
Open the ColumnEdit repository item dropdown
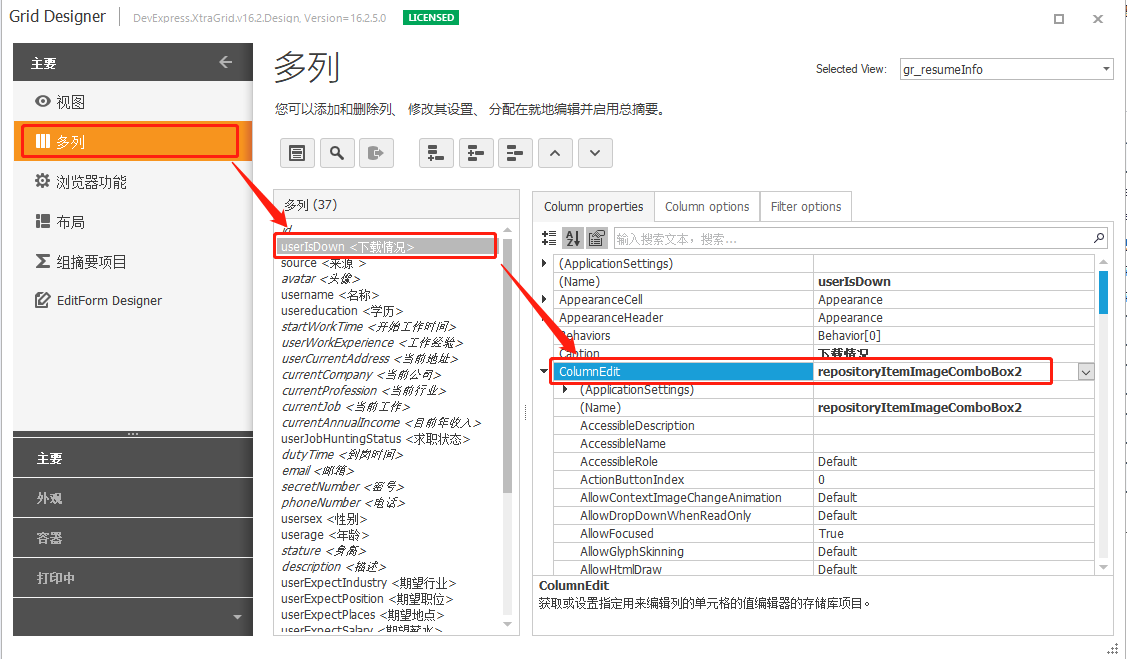coord(1085,371)
